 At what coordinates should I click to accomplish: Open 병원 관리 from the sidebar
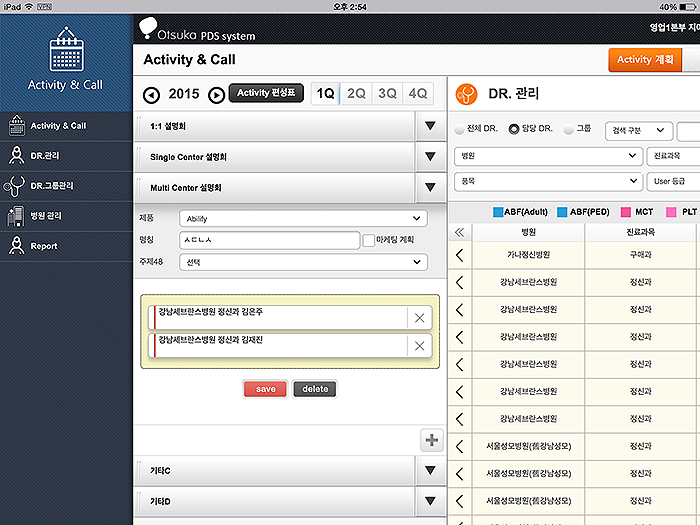(66, 216)
